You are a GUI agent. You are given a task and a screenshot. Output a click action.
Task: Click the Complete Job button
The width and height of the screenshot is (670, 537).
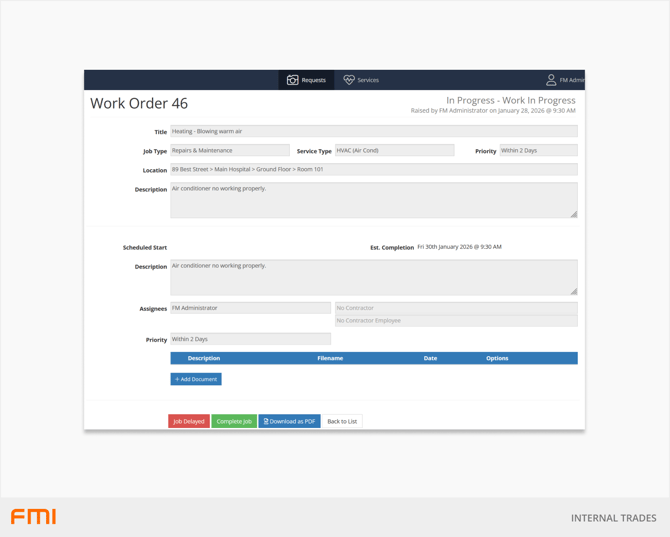point(234,421)
